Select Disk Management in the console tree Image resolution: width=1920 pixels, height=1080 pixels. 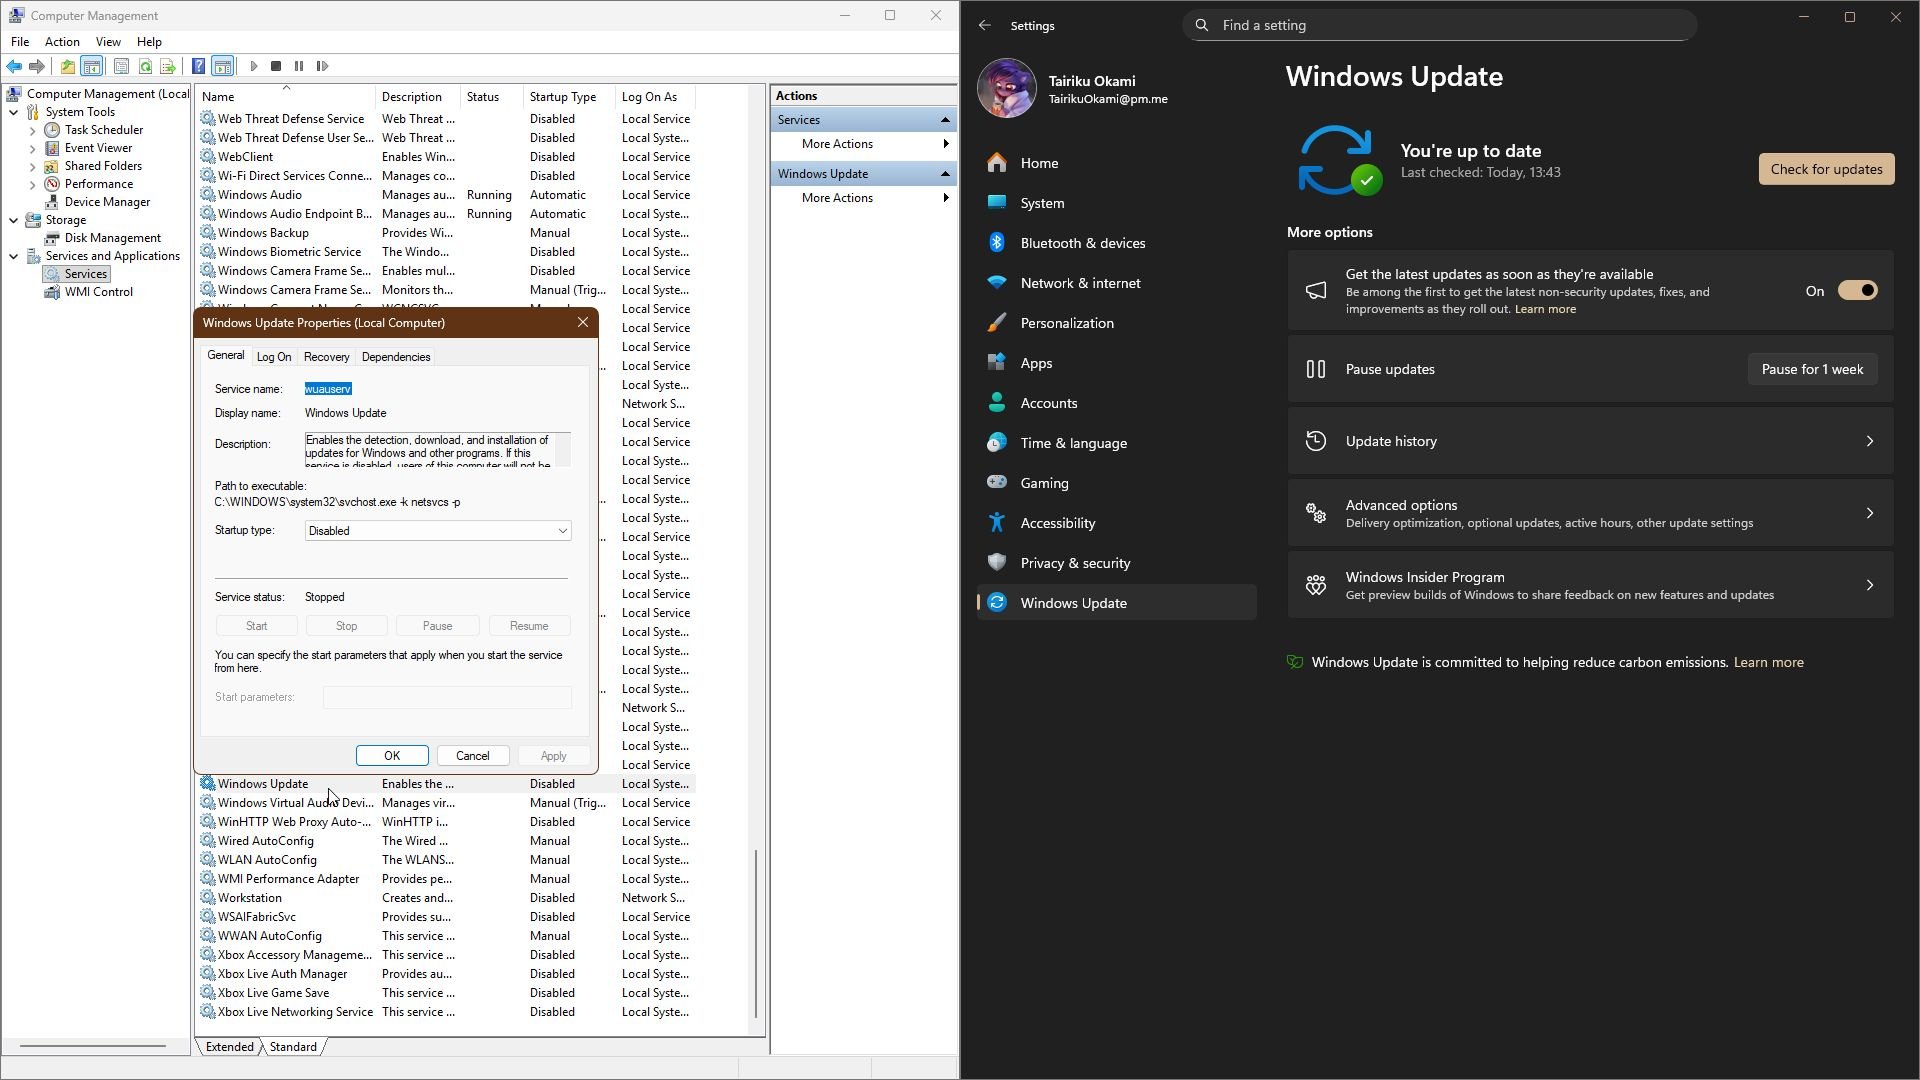click(x=112, y=238)
